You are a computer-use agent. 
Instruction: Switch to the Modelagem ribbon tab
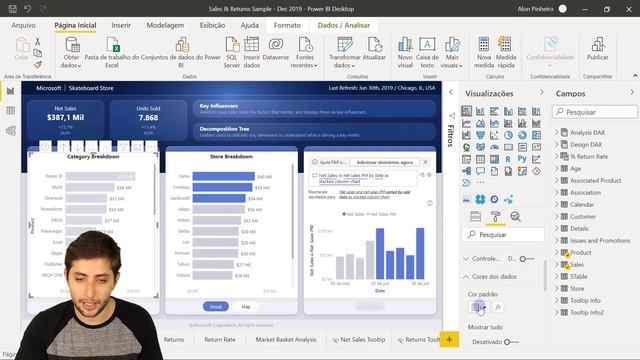click(x=165, y=25)
